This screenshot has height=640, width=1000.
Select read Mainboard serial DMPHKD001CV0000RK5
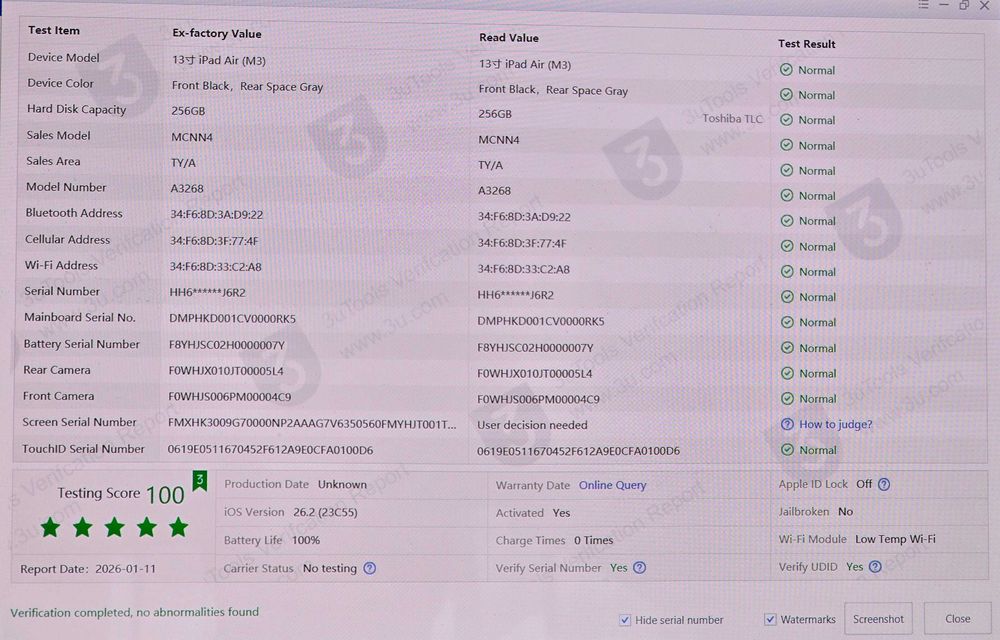click(541, 321)
